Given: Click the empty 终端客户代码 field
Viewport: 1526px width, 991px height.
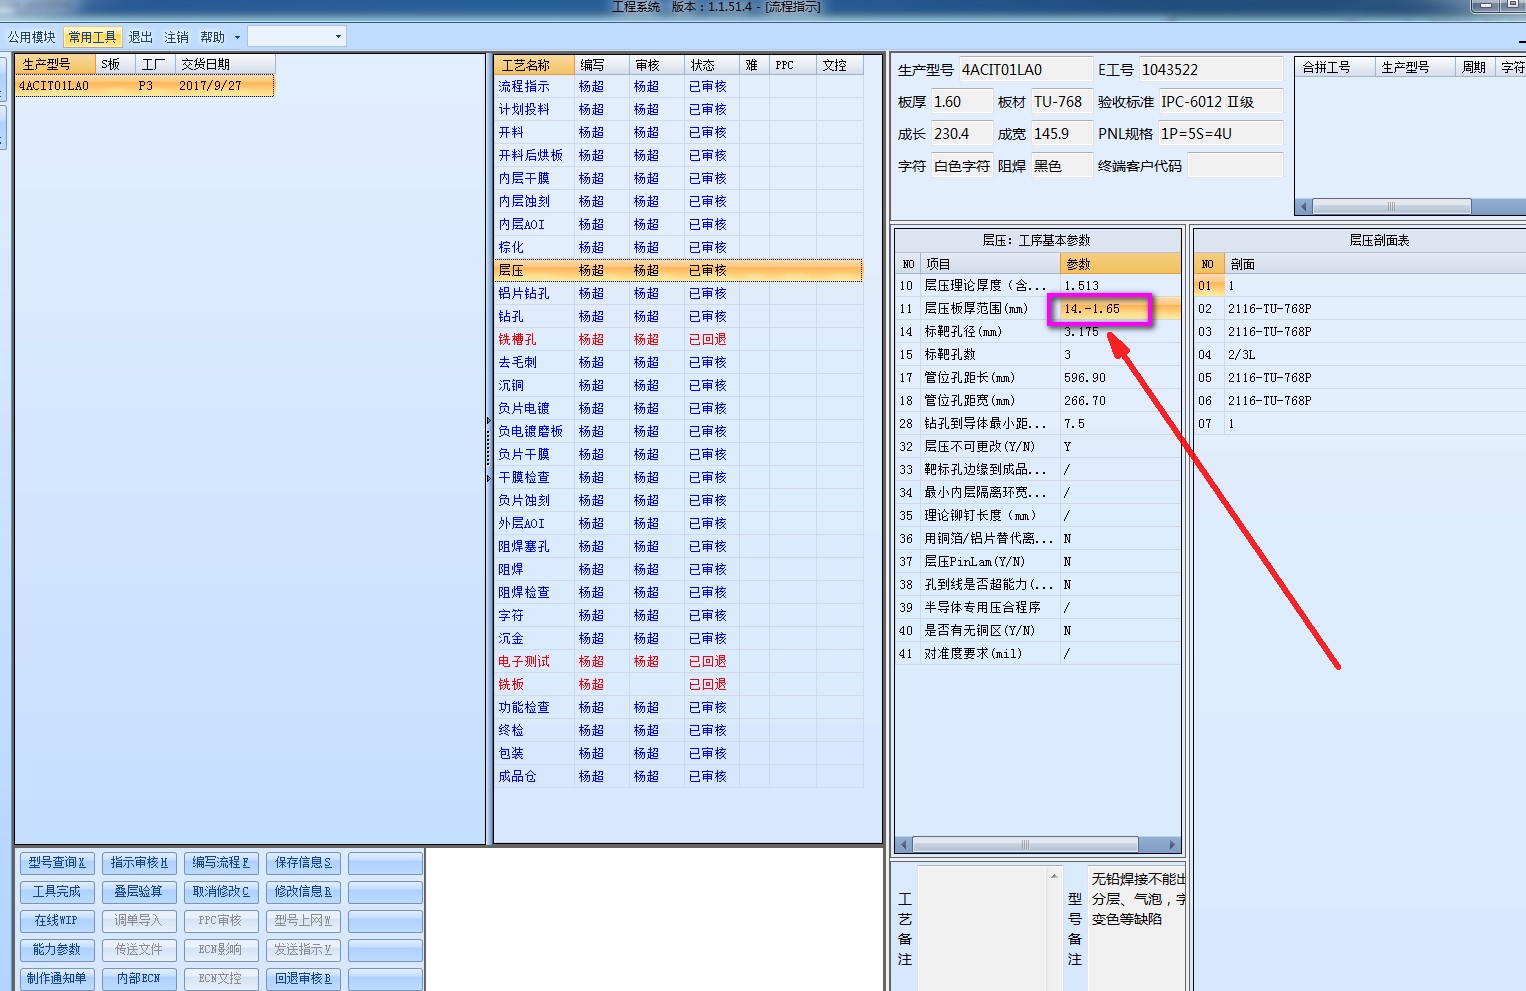Looking at the screenshot, I should [x=1235, y=166].
